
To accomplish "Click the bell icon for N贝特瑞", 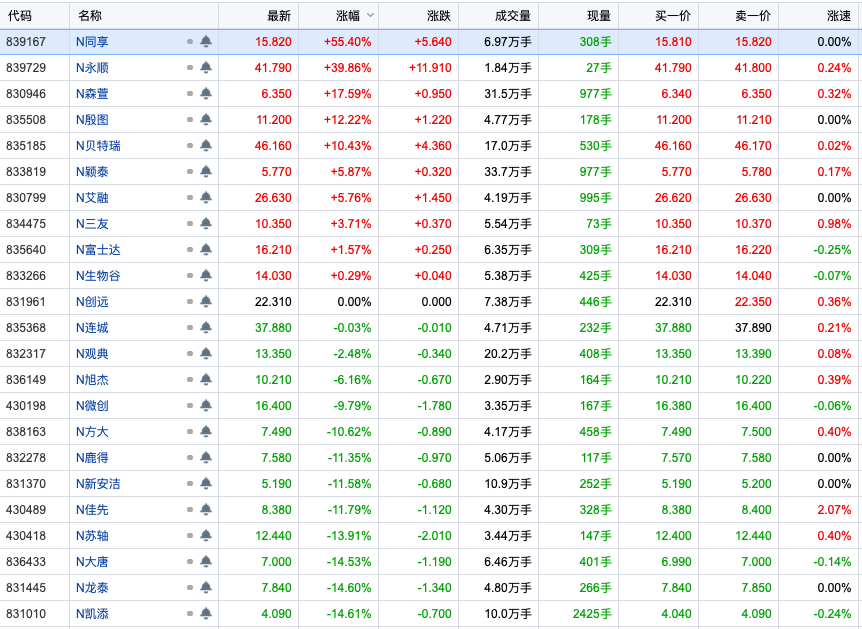I will point(206,146).
